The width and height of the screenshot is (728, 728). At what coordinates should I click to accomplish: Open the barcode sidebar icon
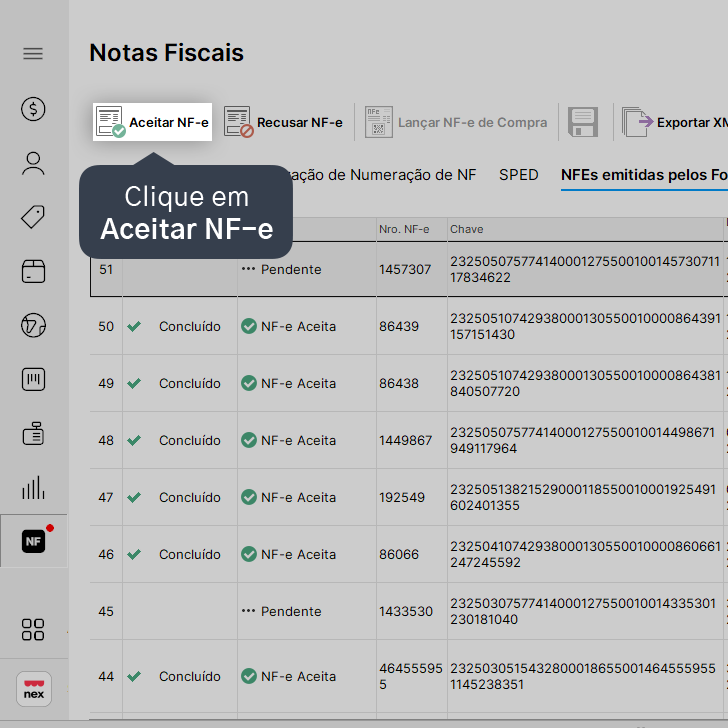(x=33, y=379)
